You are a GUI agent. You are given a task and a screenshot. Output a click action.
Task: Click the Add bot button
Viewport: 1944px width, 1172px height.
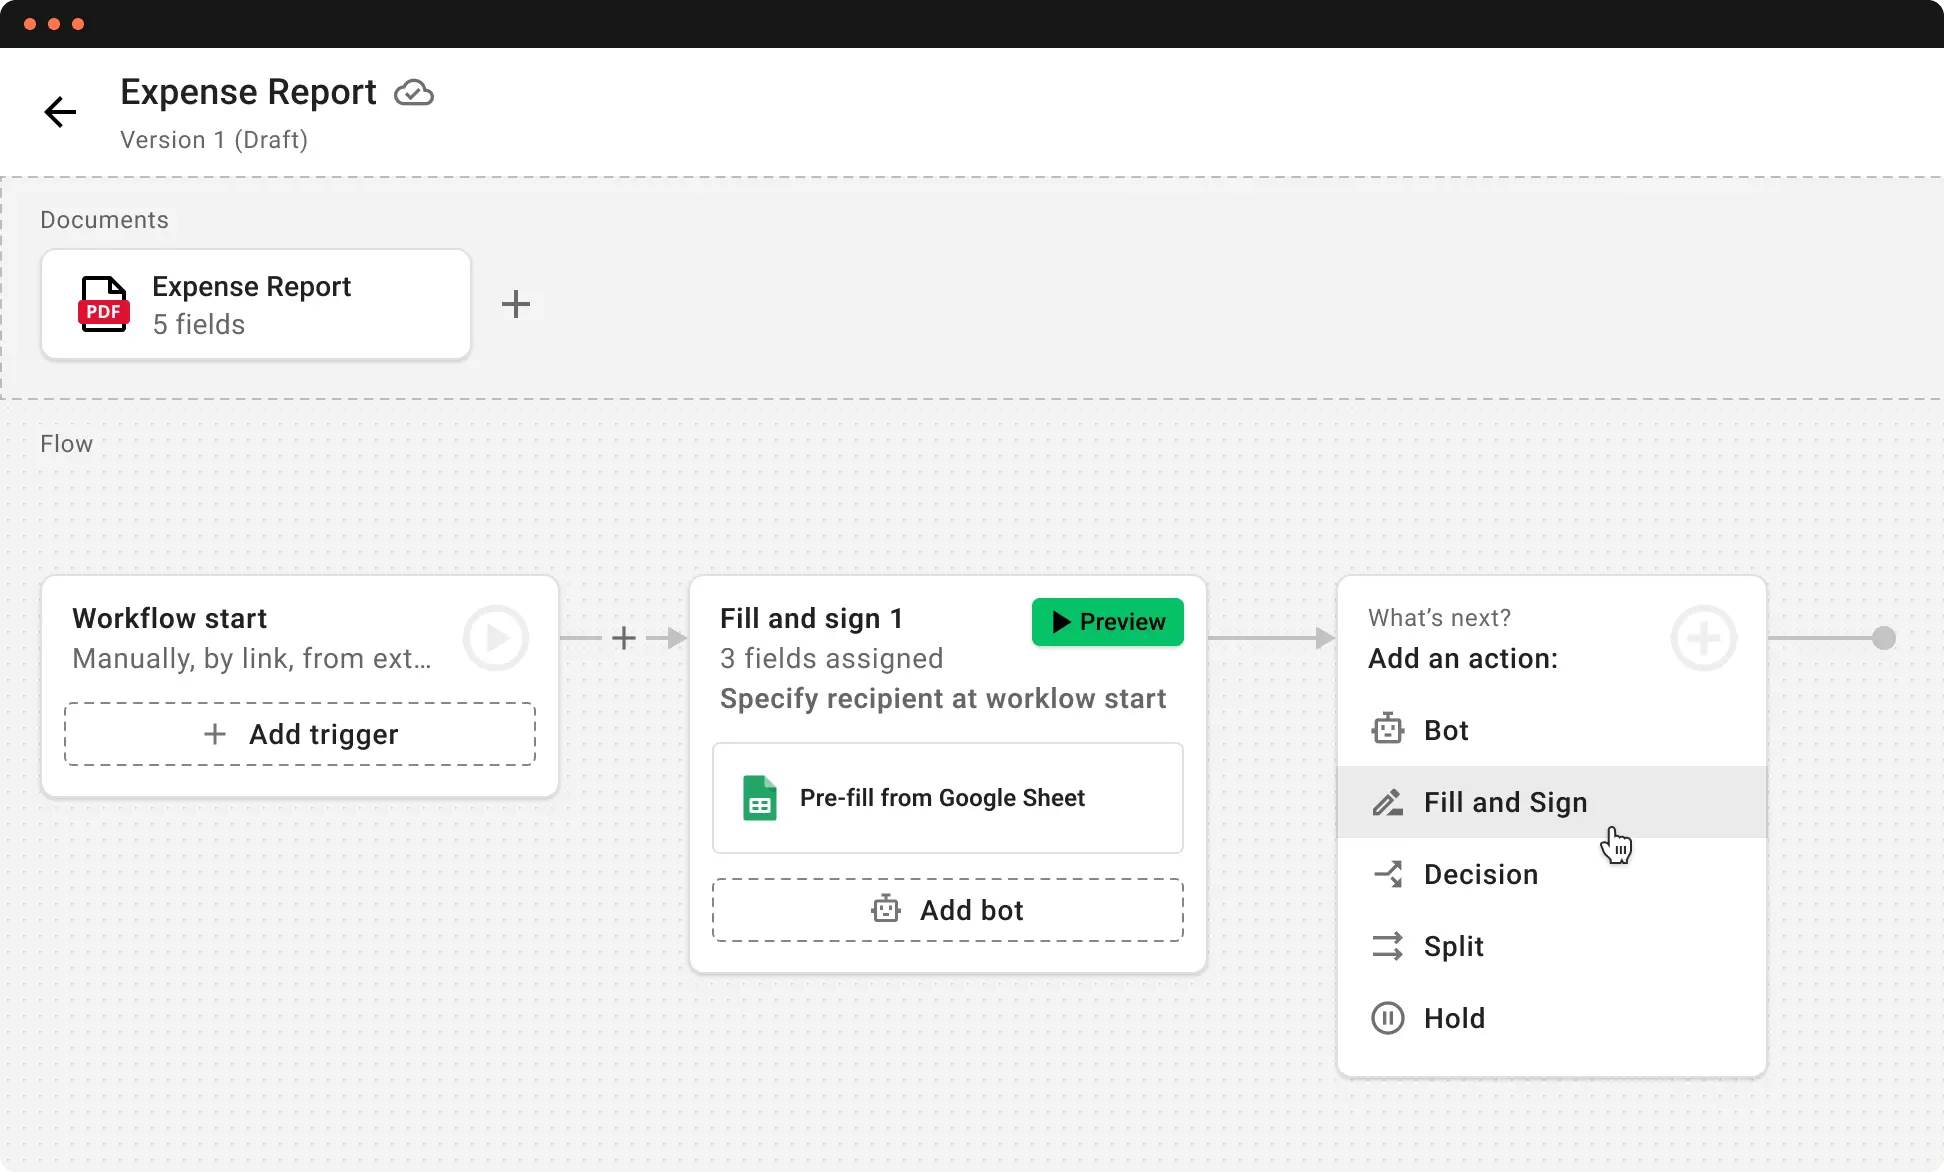click(947, 911)
